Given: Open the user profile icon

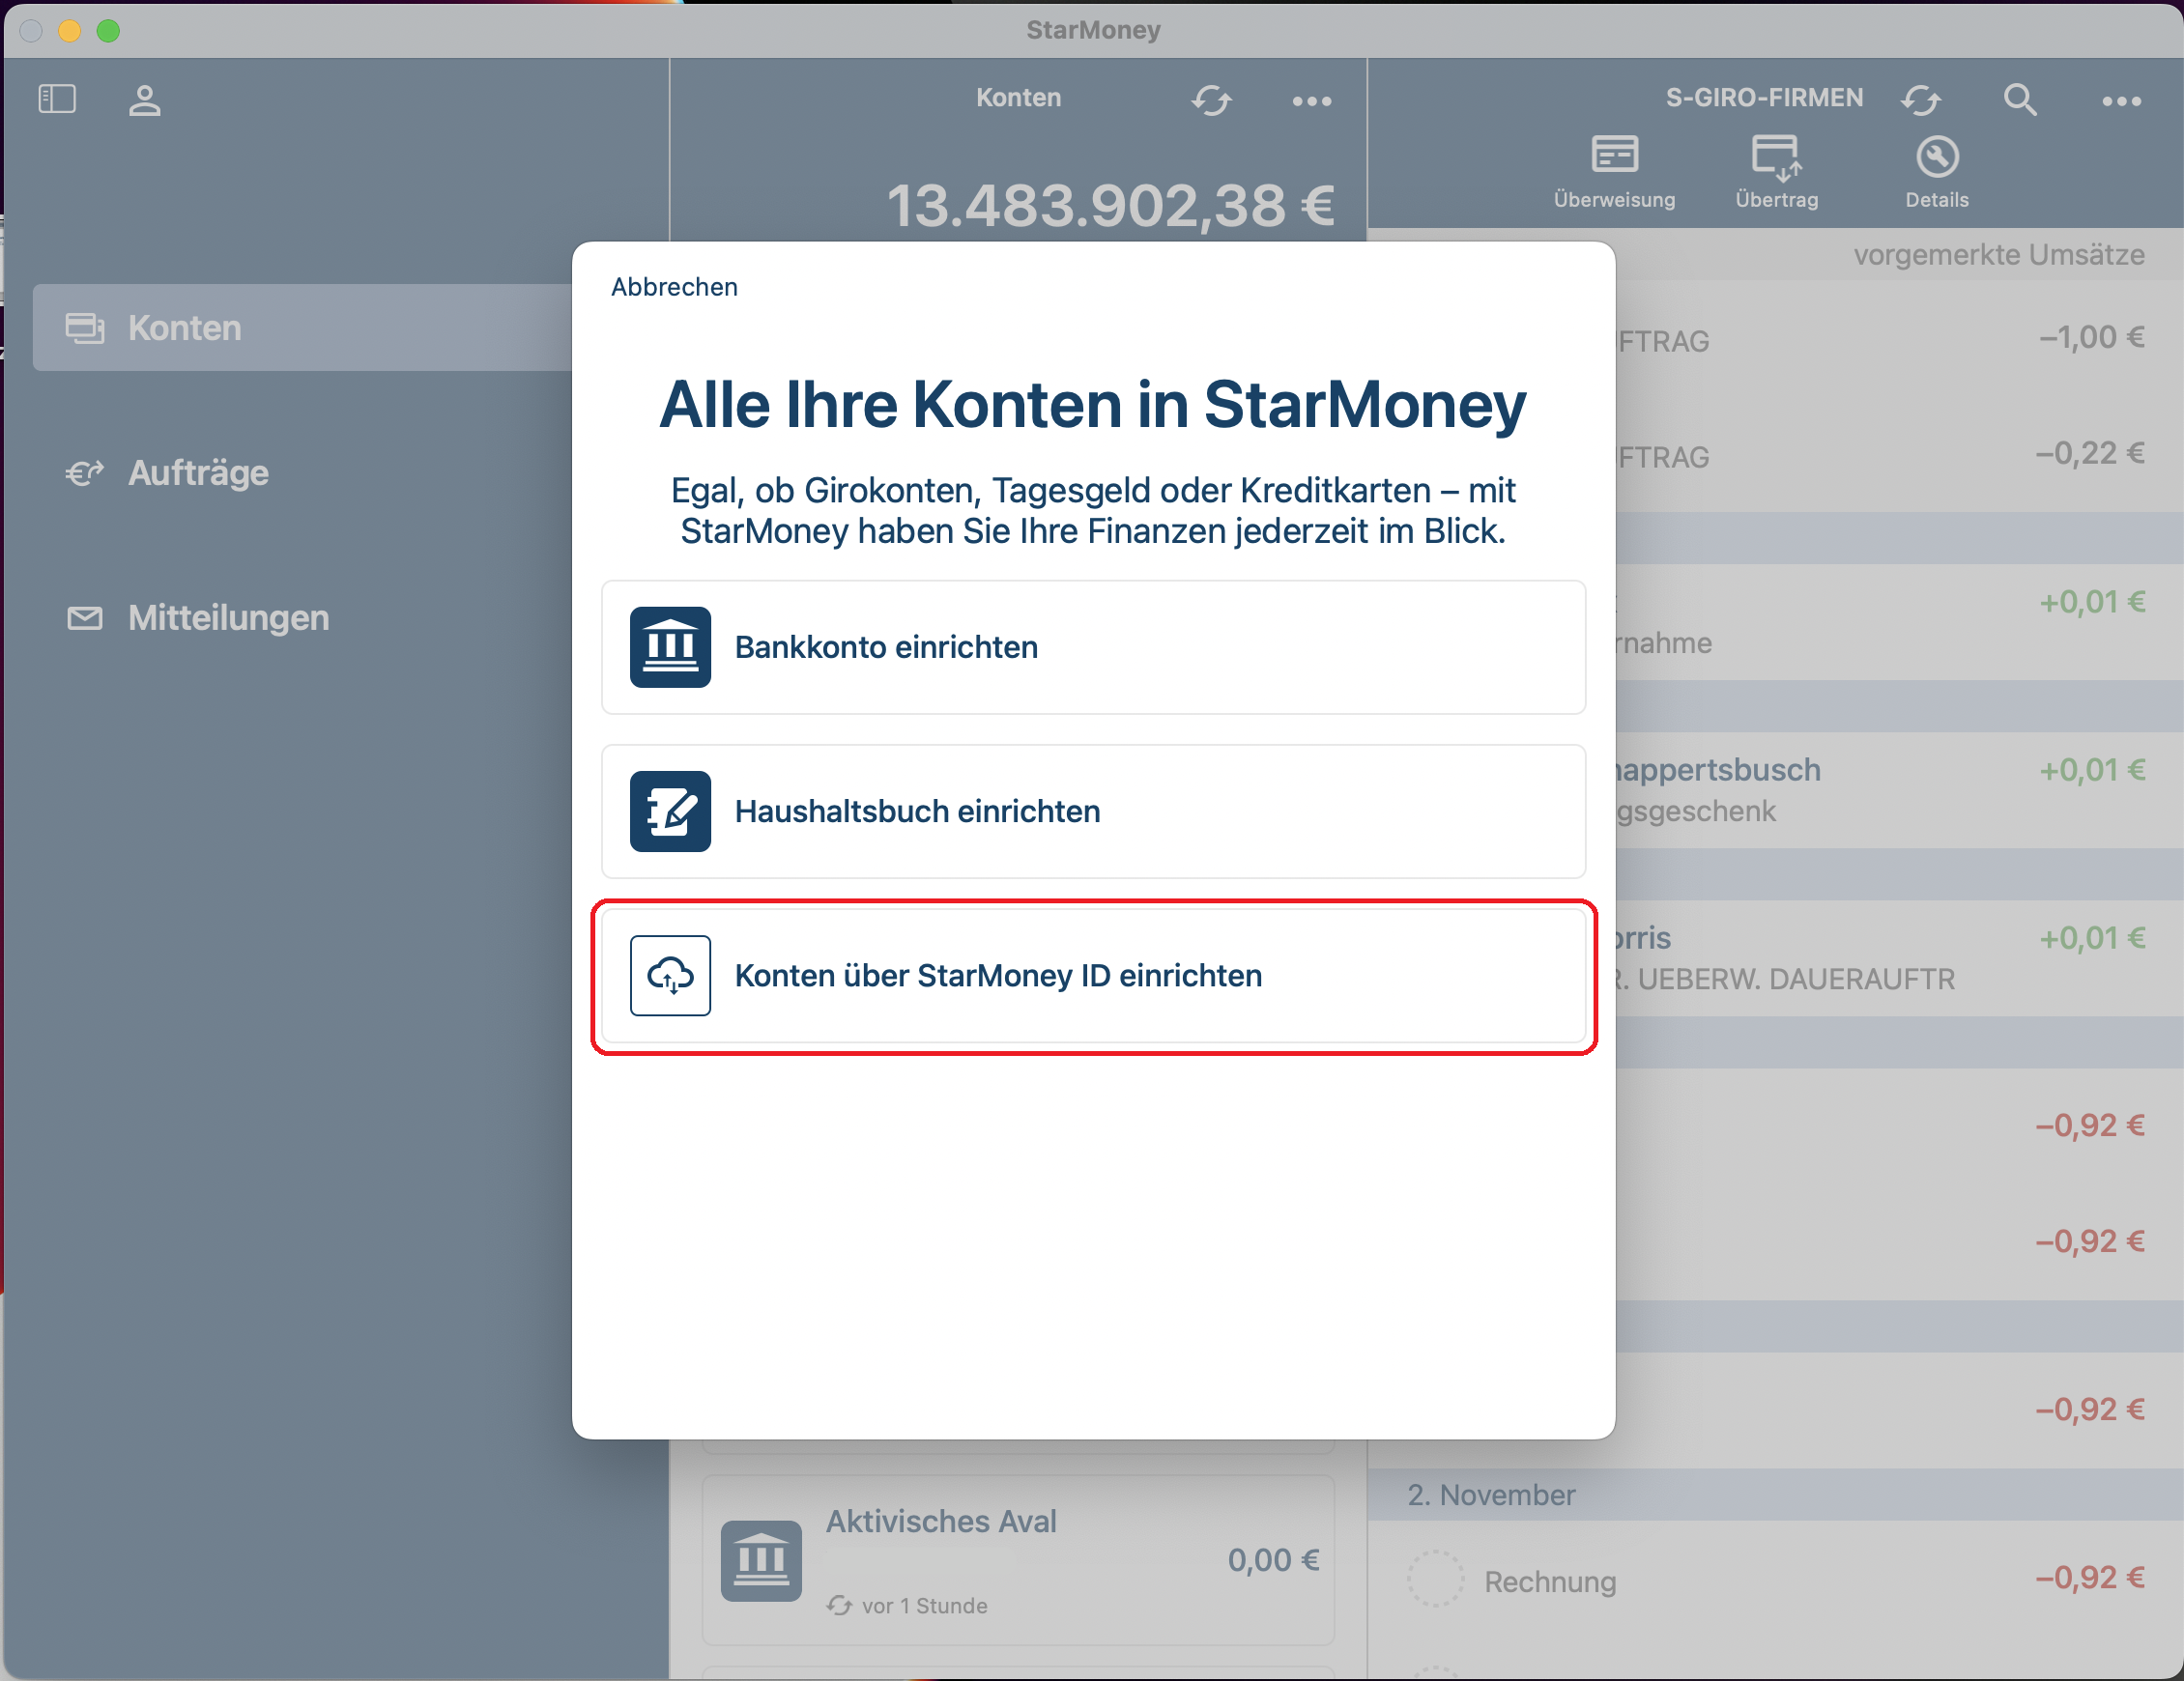Looking at the screenshot, I should 146,100.
